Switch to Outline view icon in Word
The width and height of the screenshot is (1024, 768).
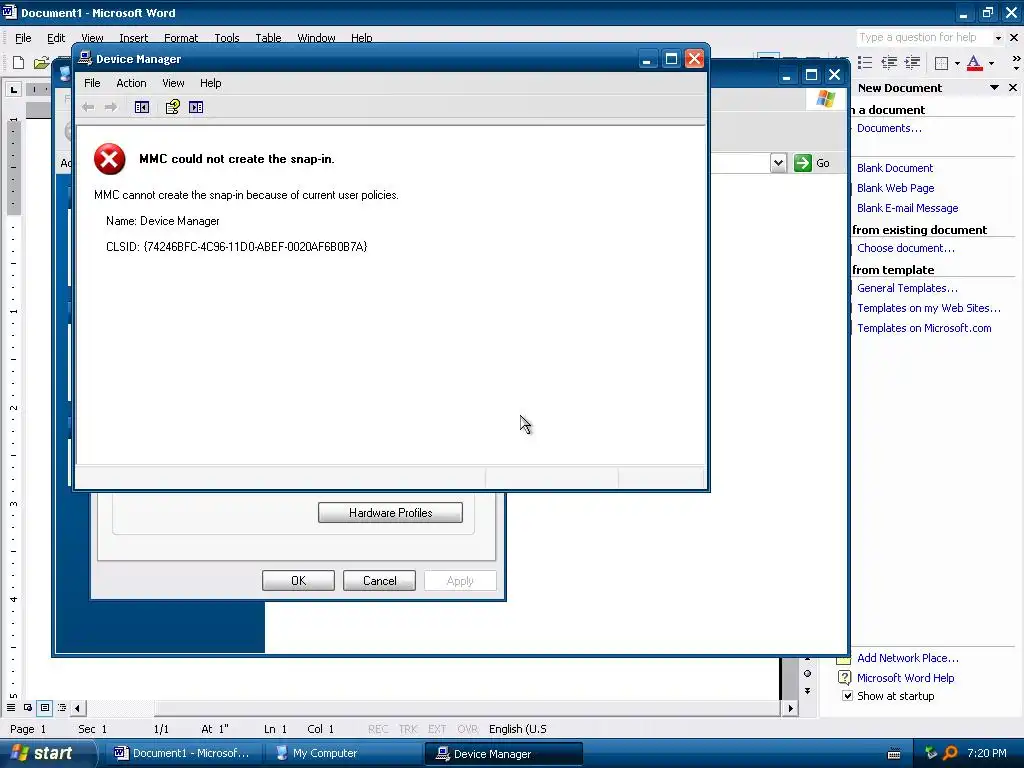tap(62, 707)
